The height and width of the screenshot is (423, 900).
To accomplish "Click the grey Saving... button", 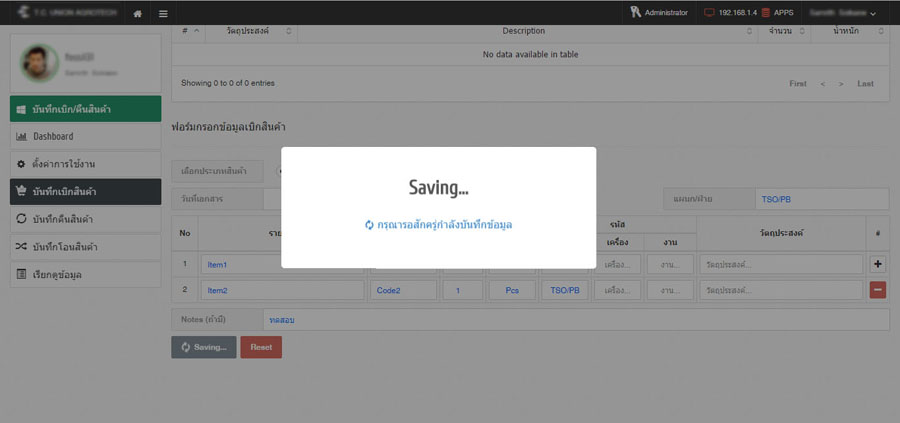I will pos(204,347).
